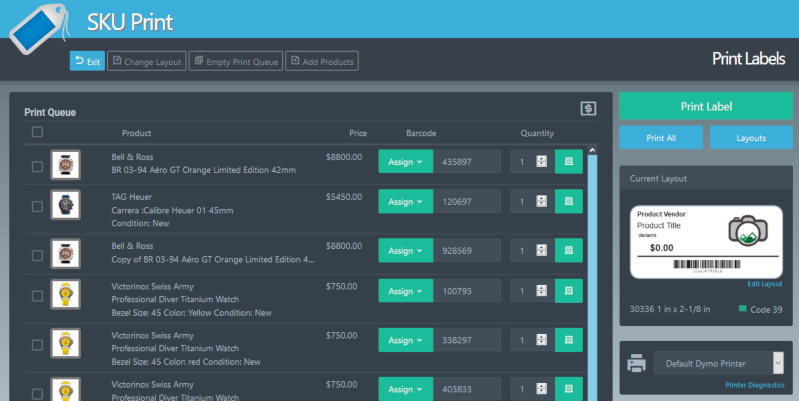
Task: Adjust quantity stepper for barcode 338297 row
Action: [541, 340]
